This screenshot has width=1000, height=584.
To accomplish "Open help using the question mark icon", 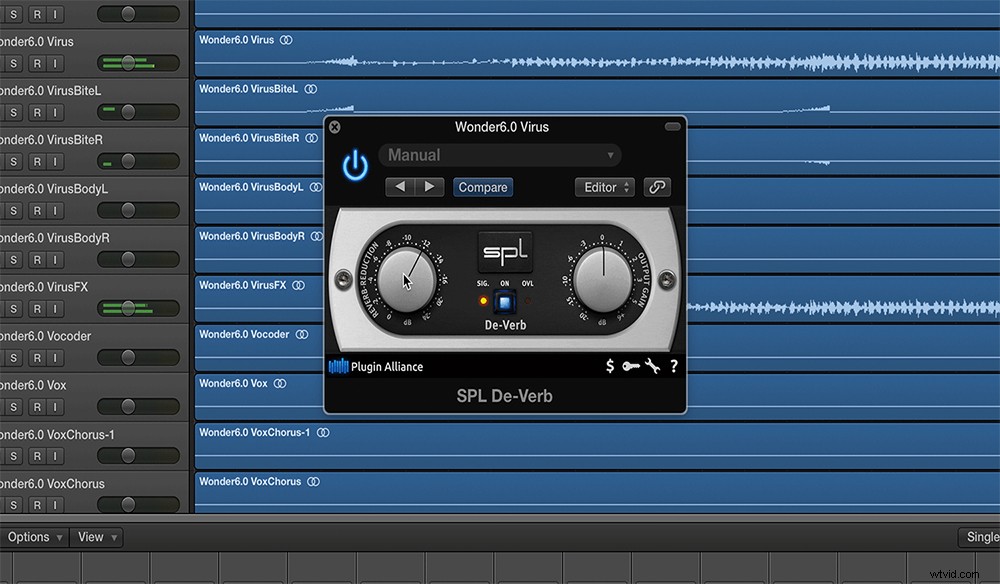I will pyautogui.click(x=673, y=366).
